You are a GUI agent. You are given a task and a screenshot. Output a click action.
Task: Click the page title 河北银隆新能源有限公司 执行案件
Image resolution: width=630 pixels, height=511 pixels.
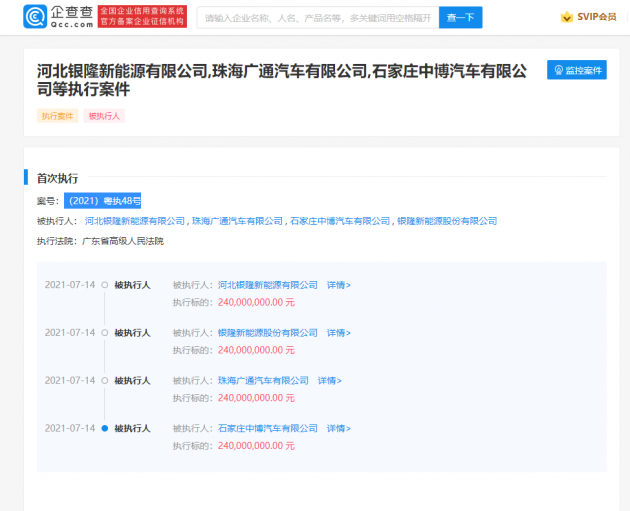tap(282, 80)
